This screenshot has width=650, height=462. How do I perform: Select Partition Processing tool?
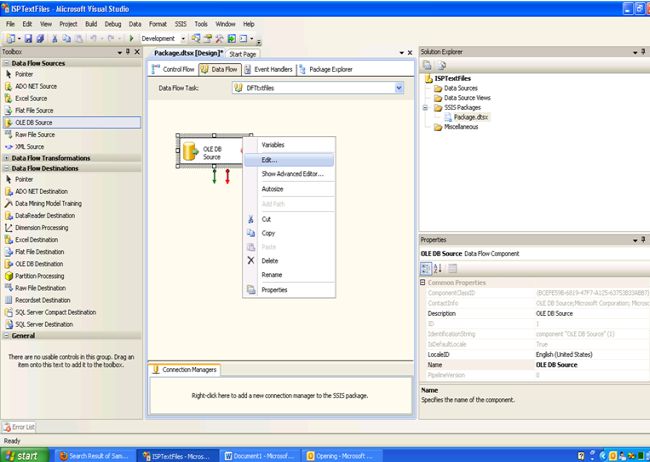click(x=39, y=276)
